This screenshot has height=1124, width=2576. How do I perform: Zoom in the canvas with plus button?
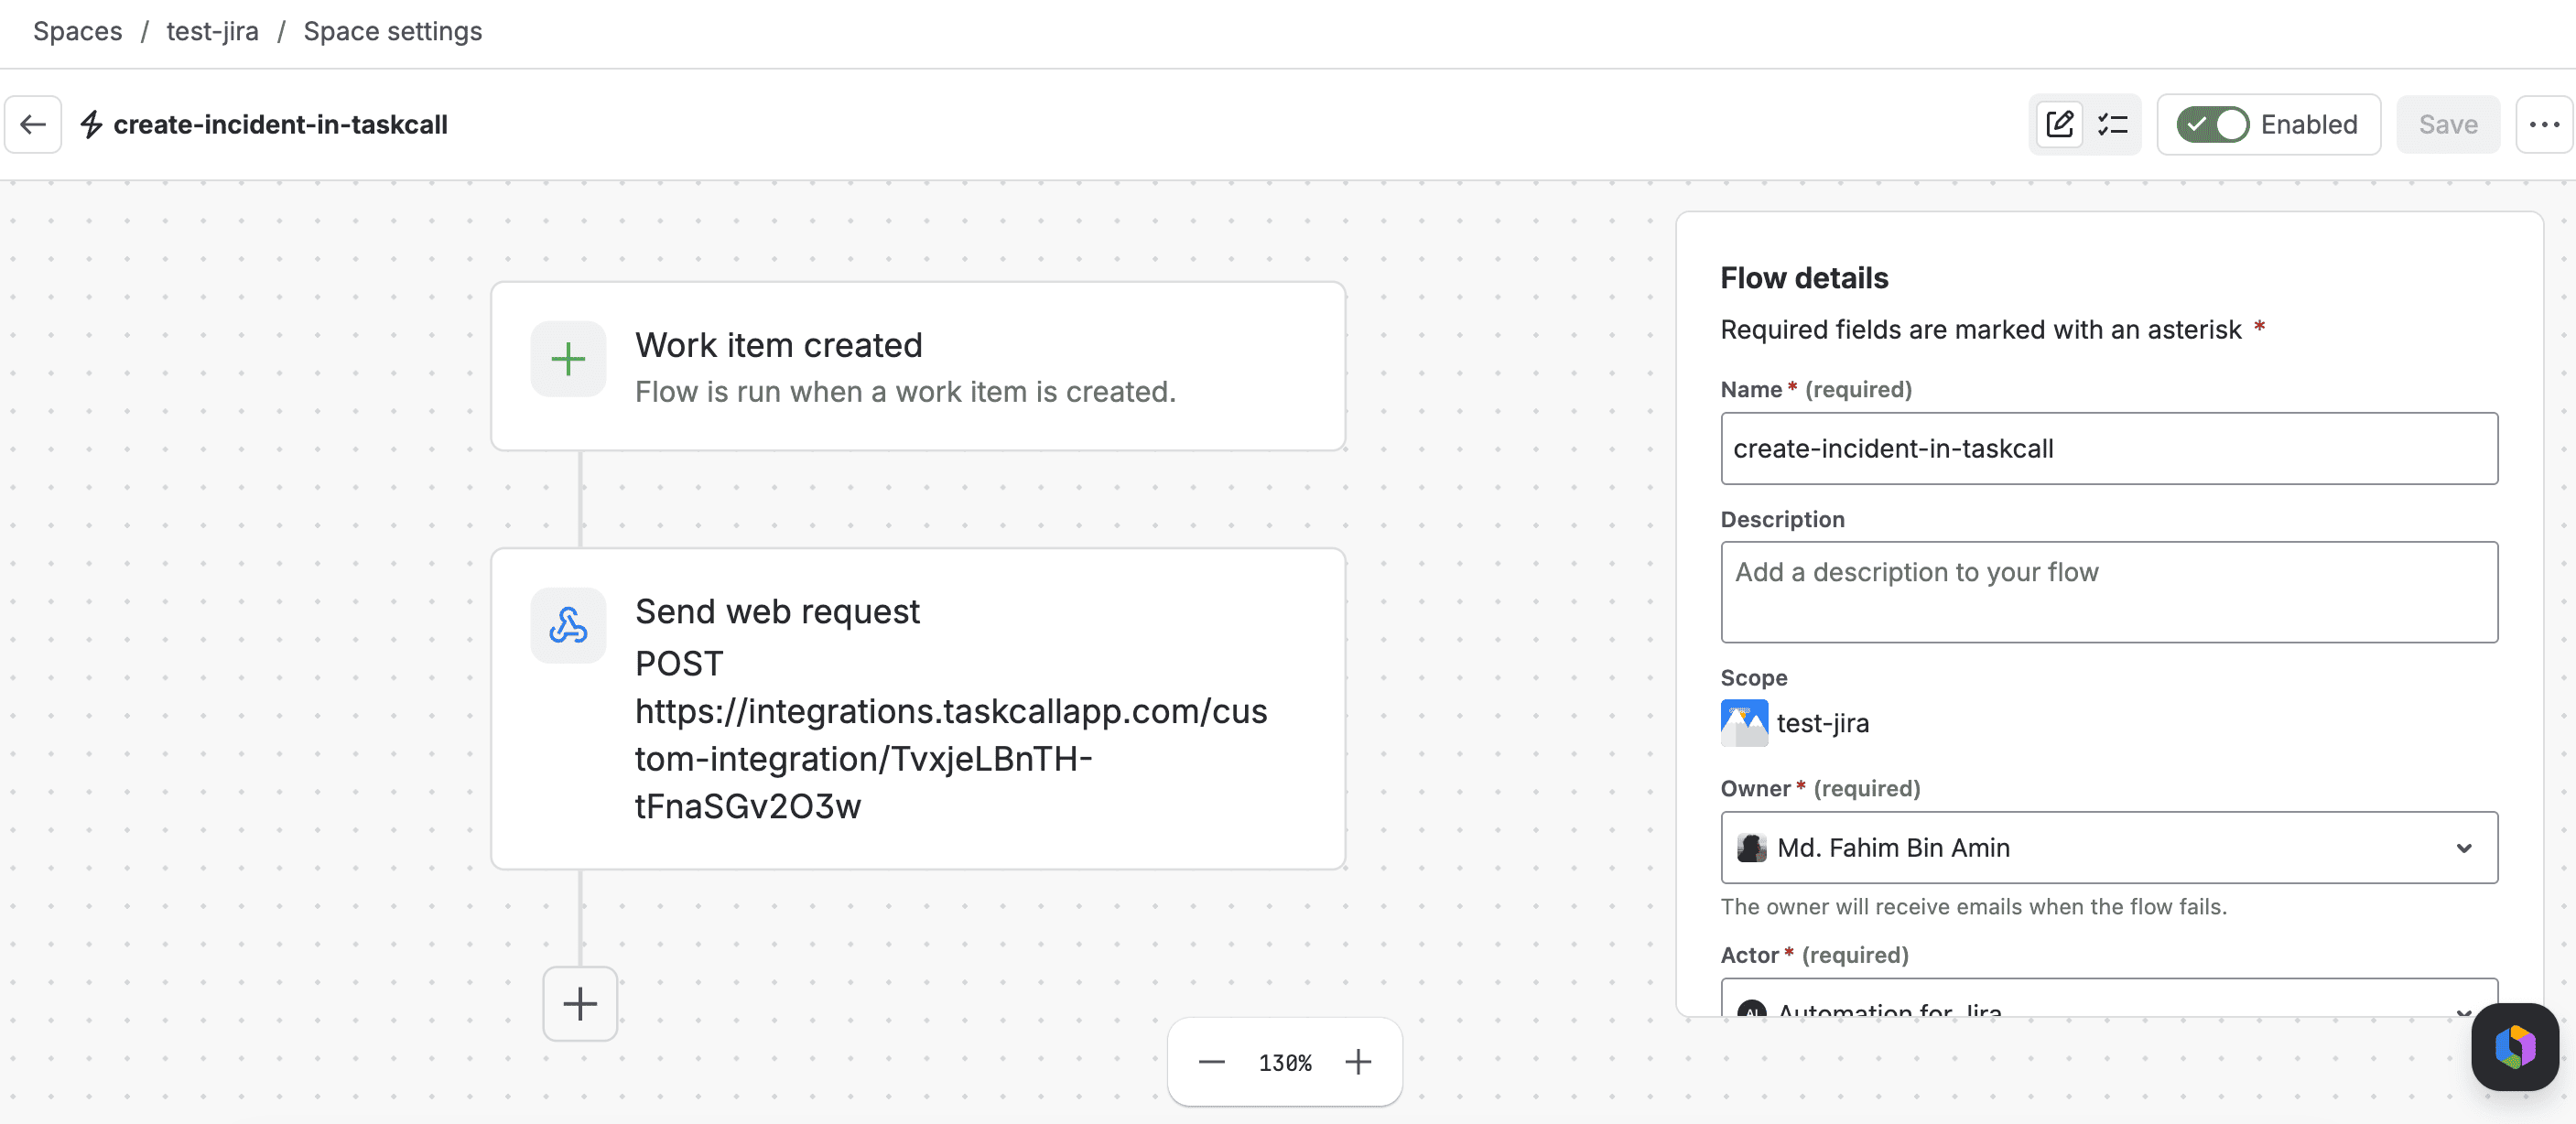click(1358, 1062)
